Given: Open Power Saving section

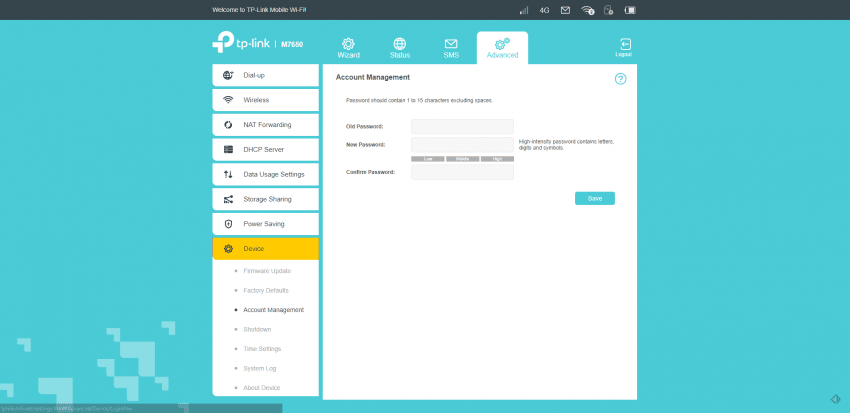Looking at the screenshot, I should tap(265, 224).
